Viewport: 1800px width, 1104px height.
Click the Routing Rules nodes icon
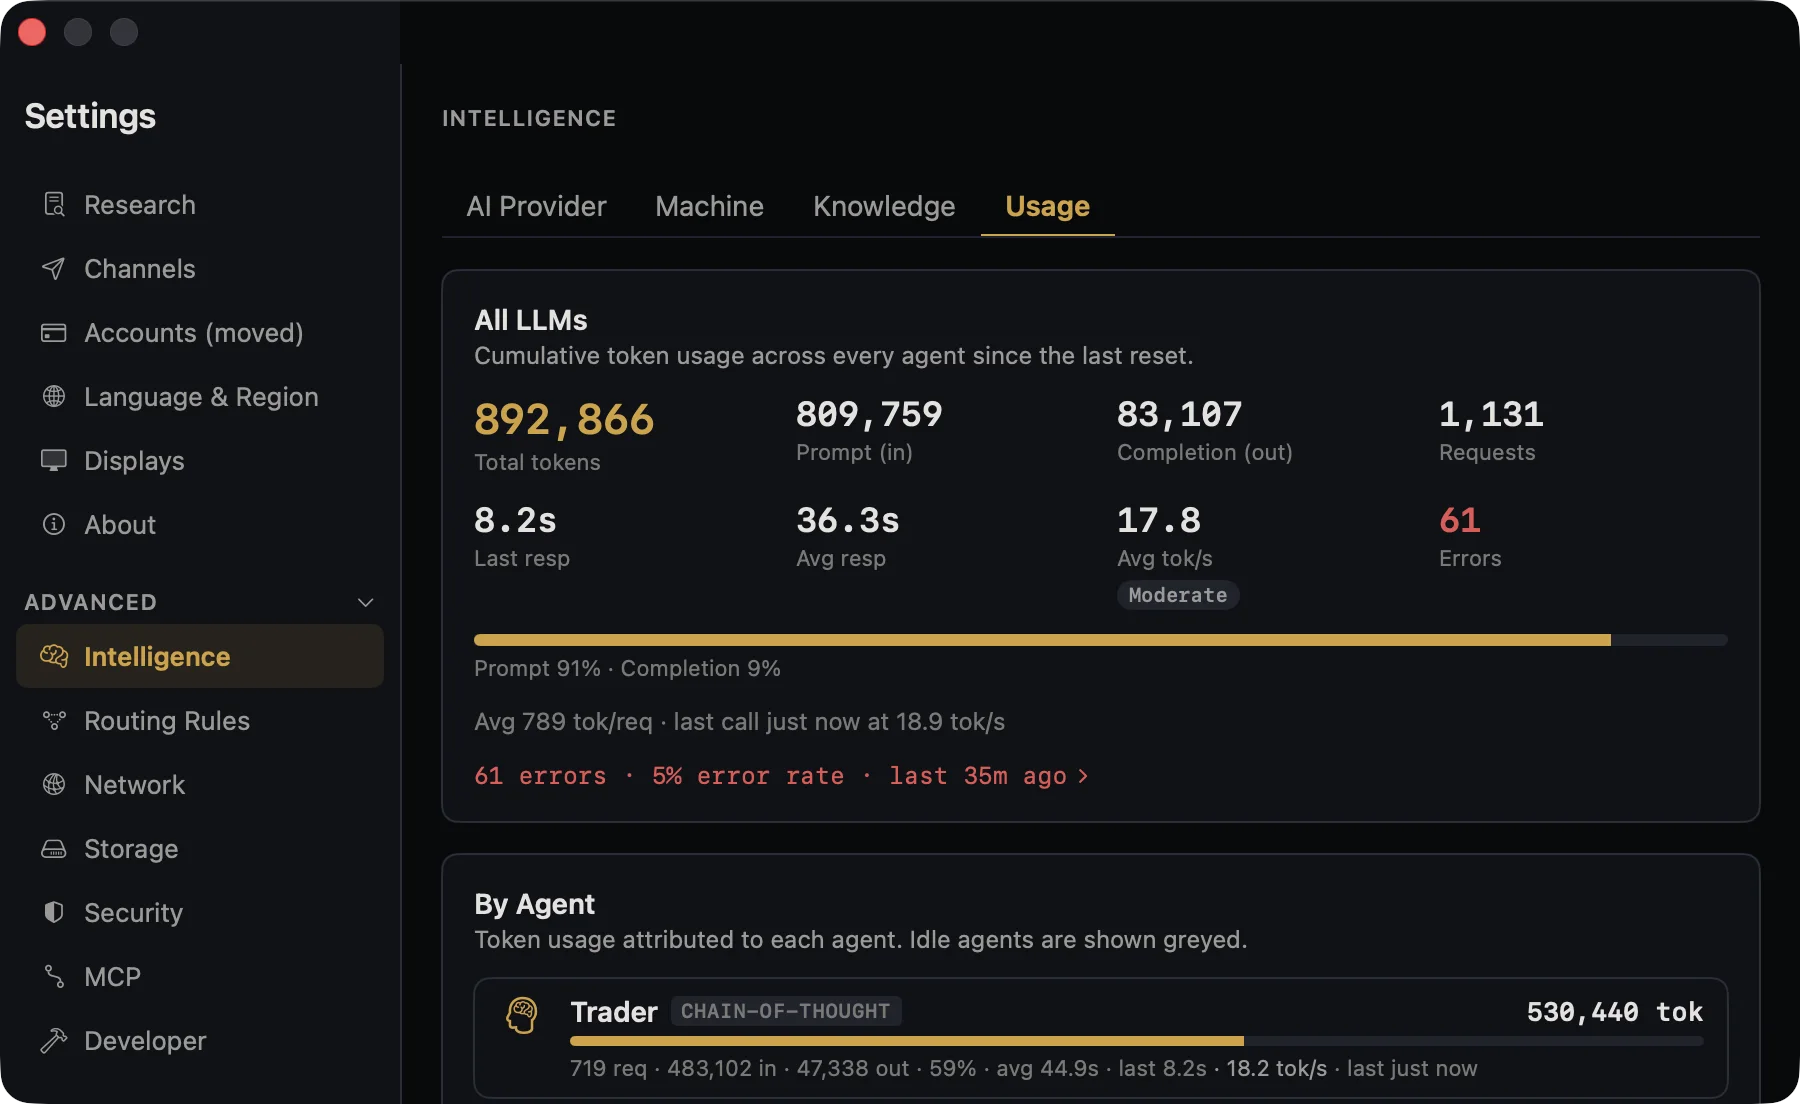pos(54,721)
